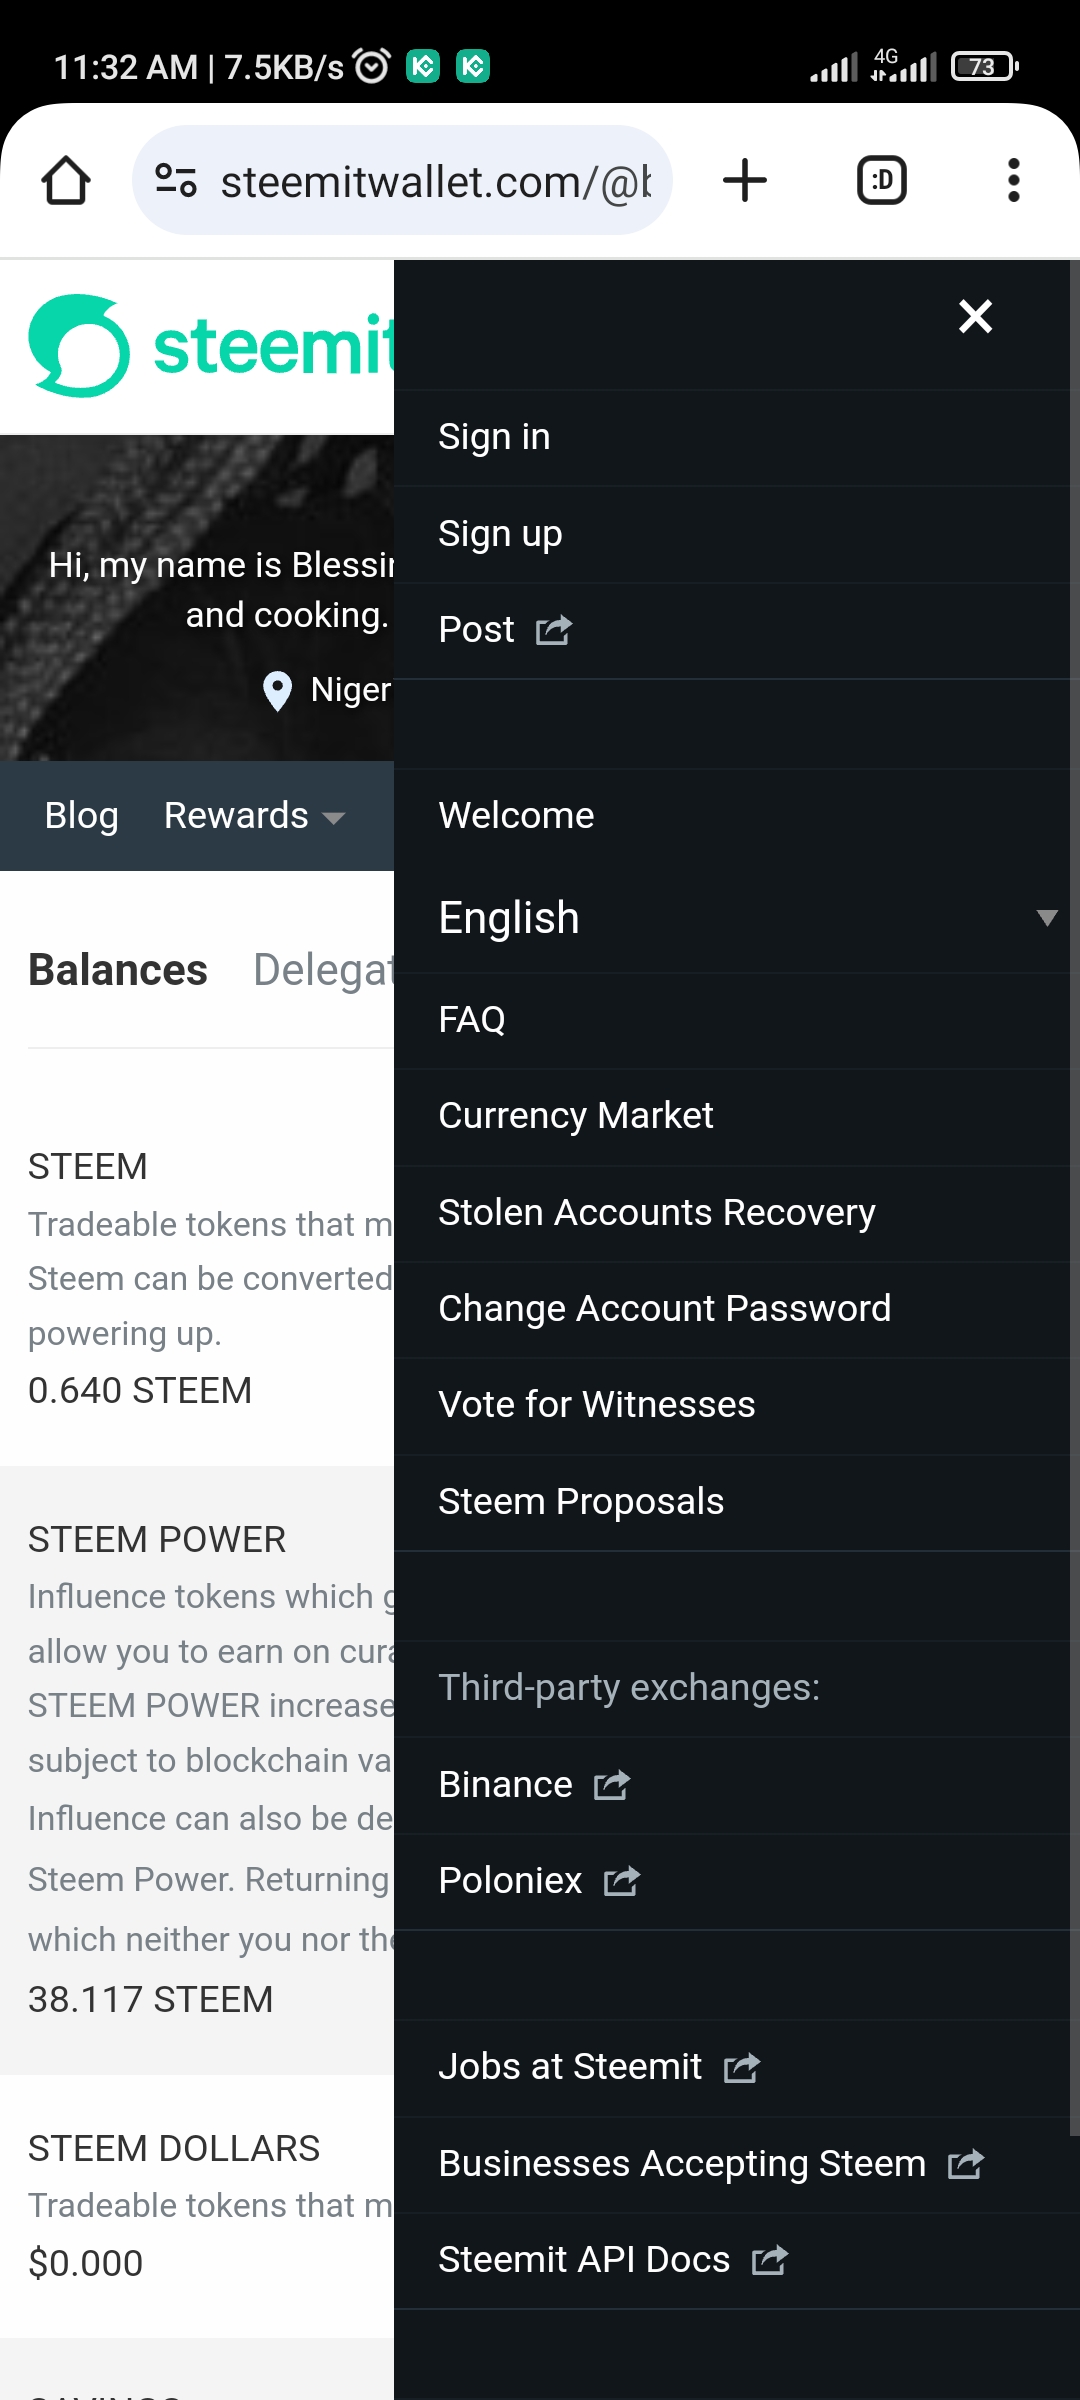Open the tab switcher icon
1080x2400 pixels.
point(882,181)
